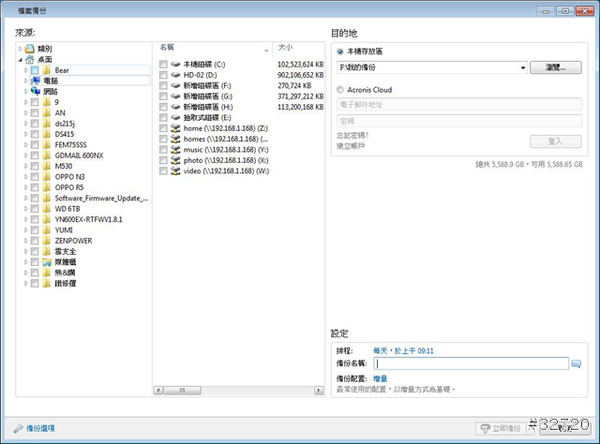The width and height of the screenshot is (600, 444).
Task: Click the browse button next to destination path
Action: point(556,68)
